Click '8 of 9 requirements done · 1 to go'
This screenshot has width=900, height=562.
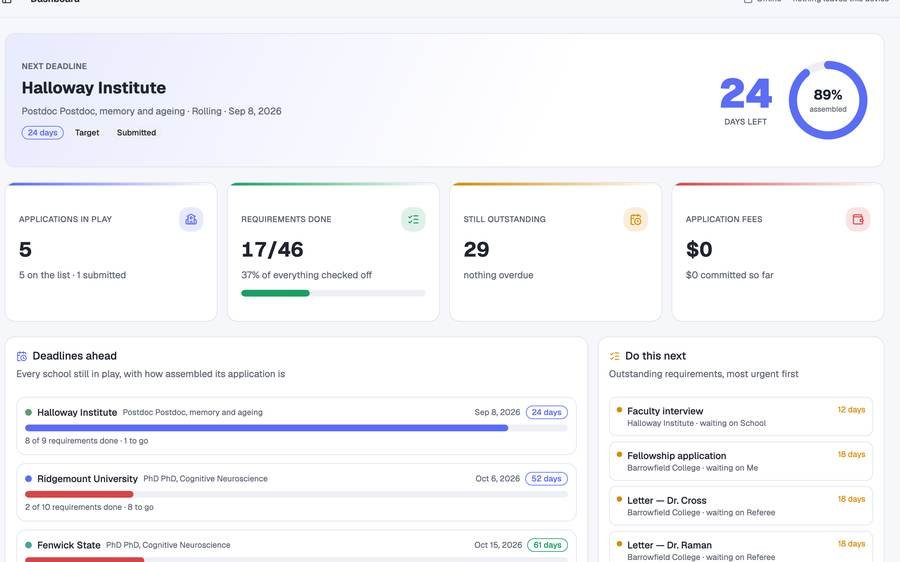pyautogui.click(x=87, y=441)
